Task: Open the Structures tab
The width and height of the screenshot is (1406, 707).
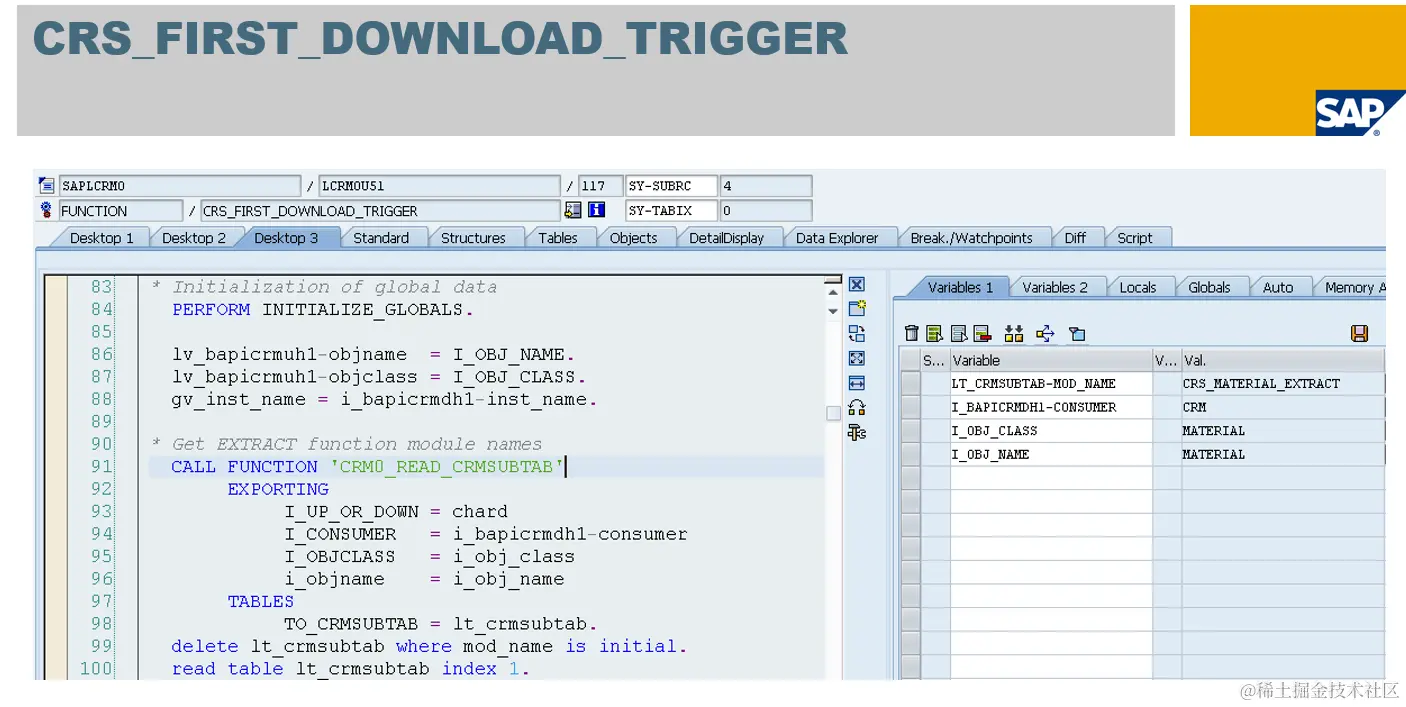Action: (473, 238)
